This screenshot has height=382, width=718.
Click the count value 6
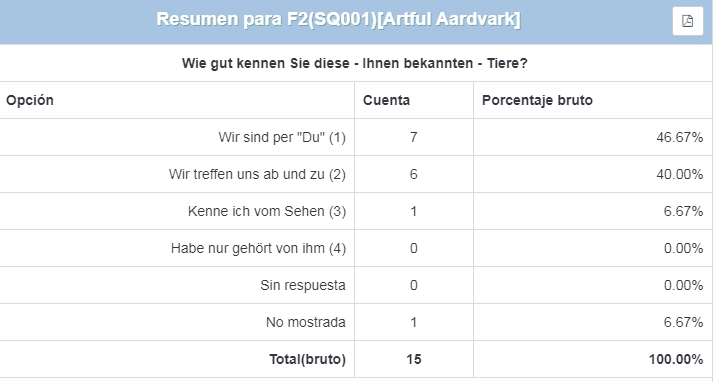pos(413,174)
